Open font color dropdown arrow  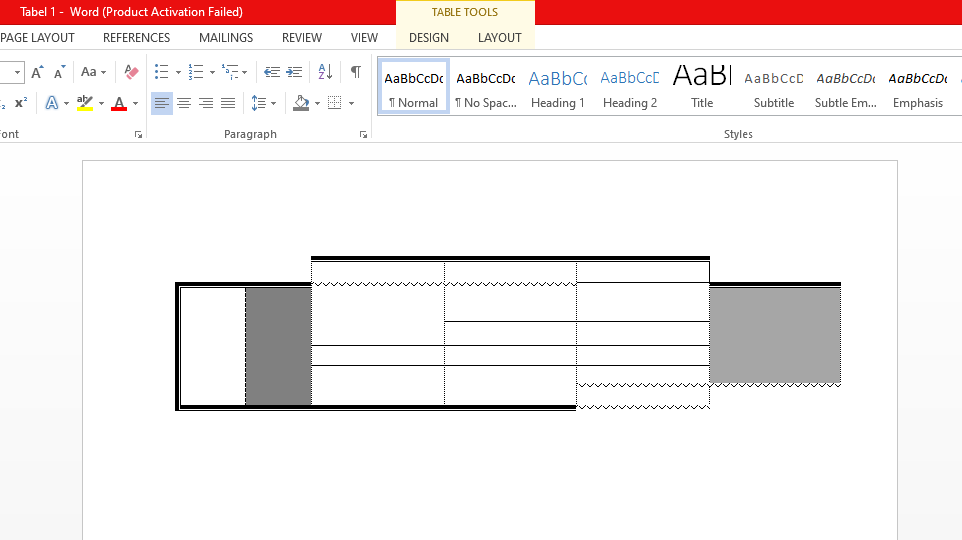136,103
